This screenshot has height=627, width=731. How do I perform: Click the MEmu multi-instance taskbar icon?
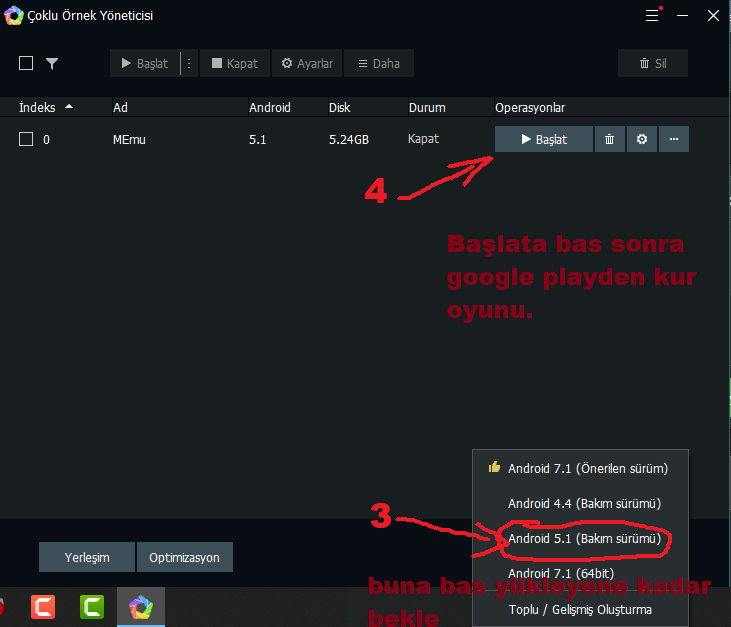[141, 607]
